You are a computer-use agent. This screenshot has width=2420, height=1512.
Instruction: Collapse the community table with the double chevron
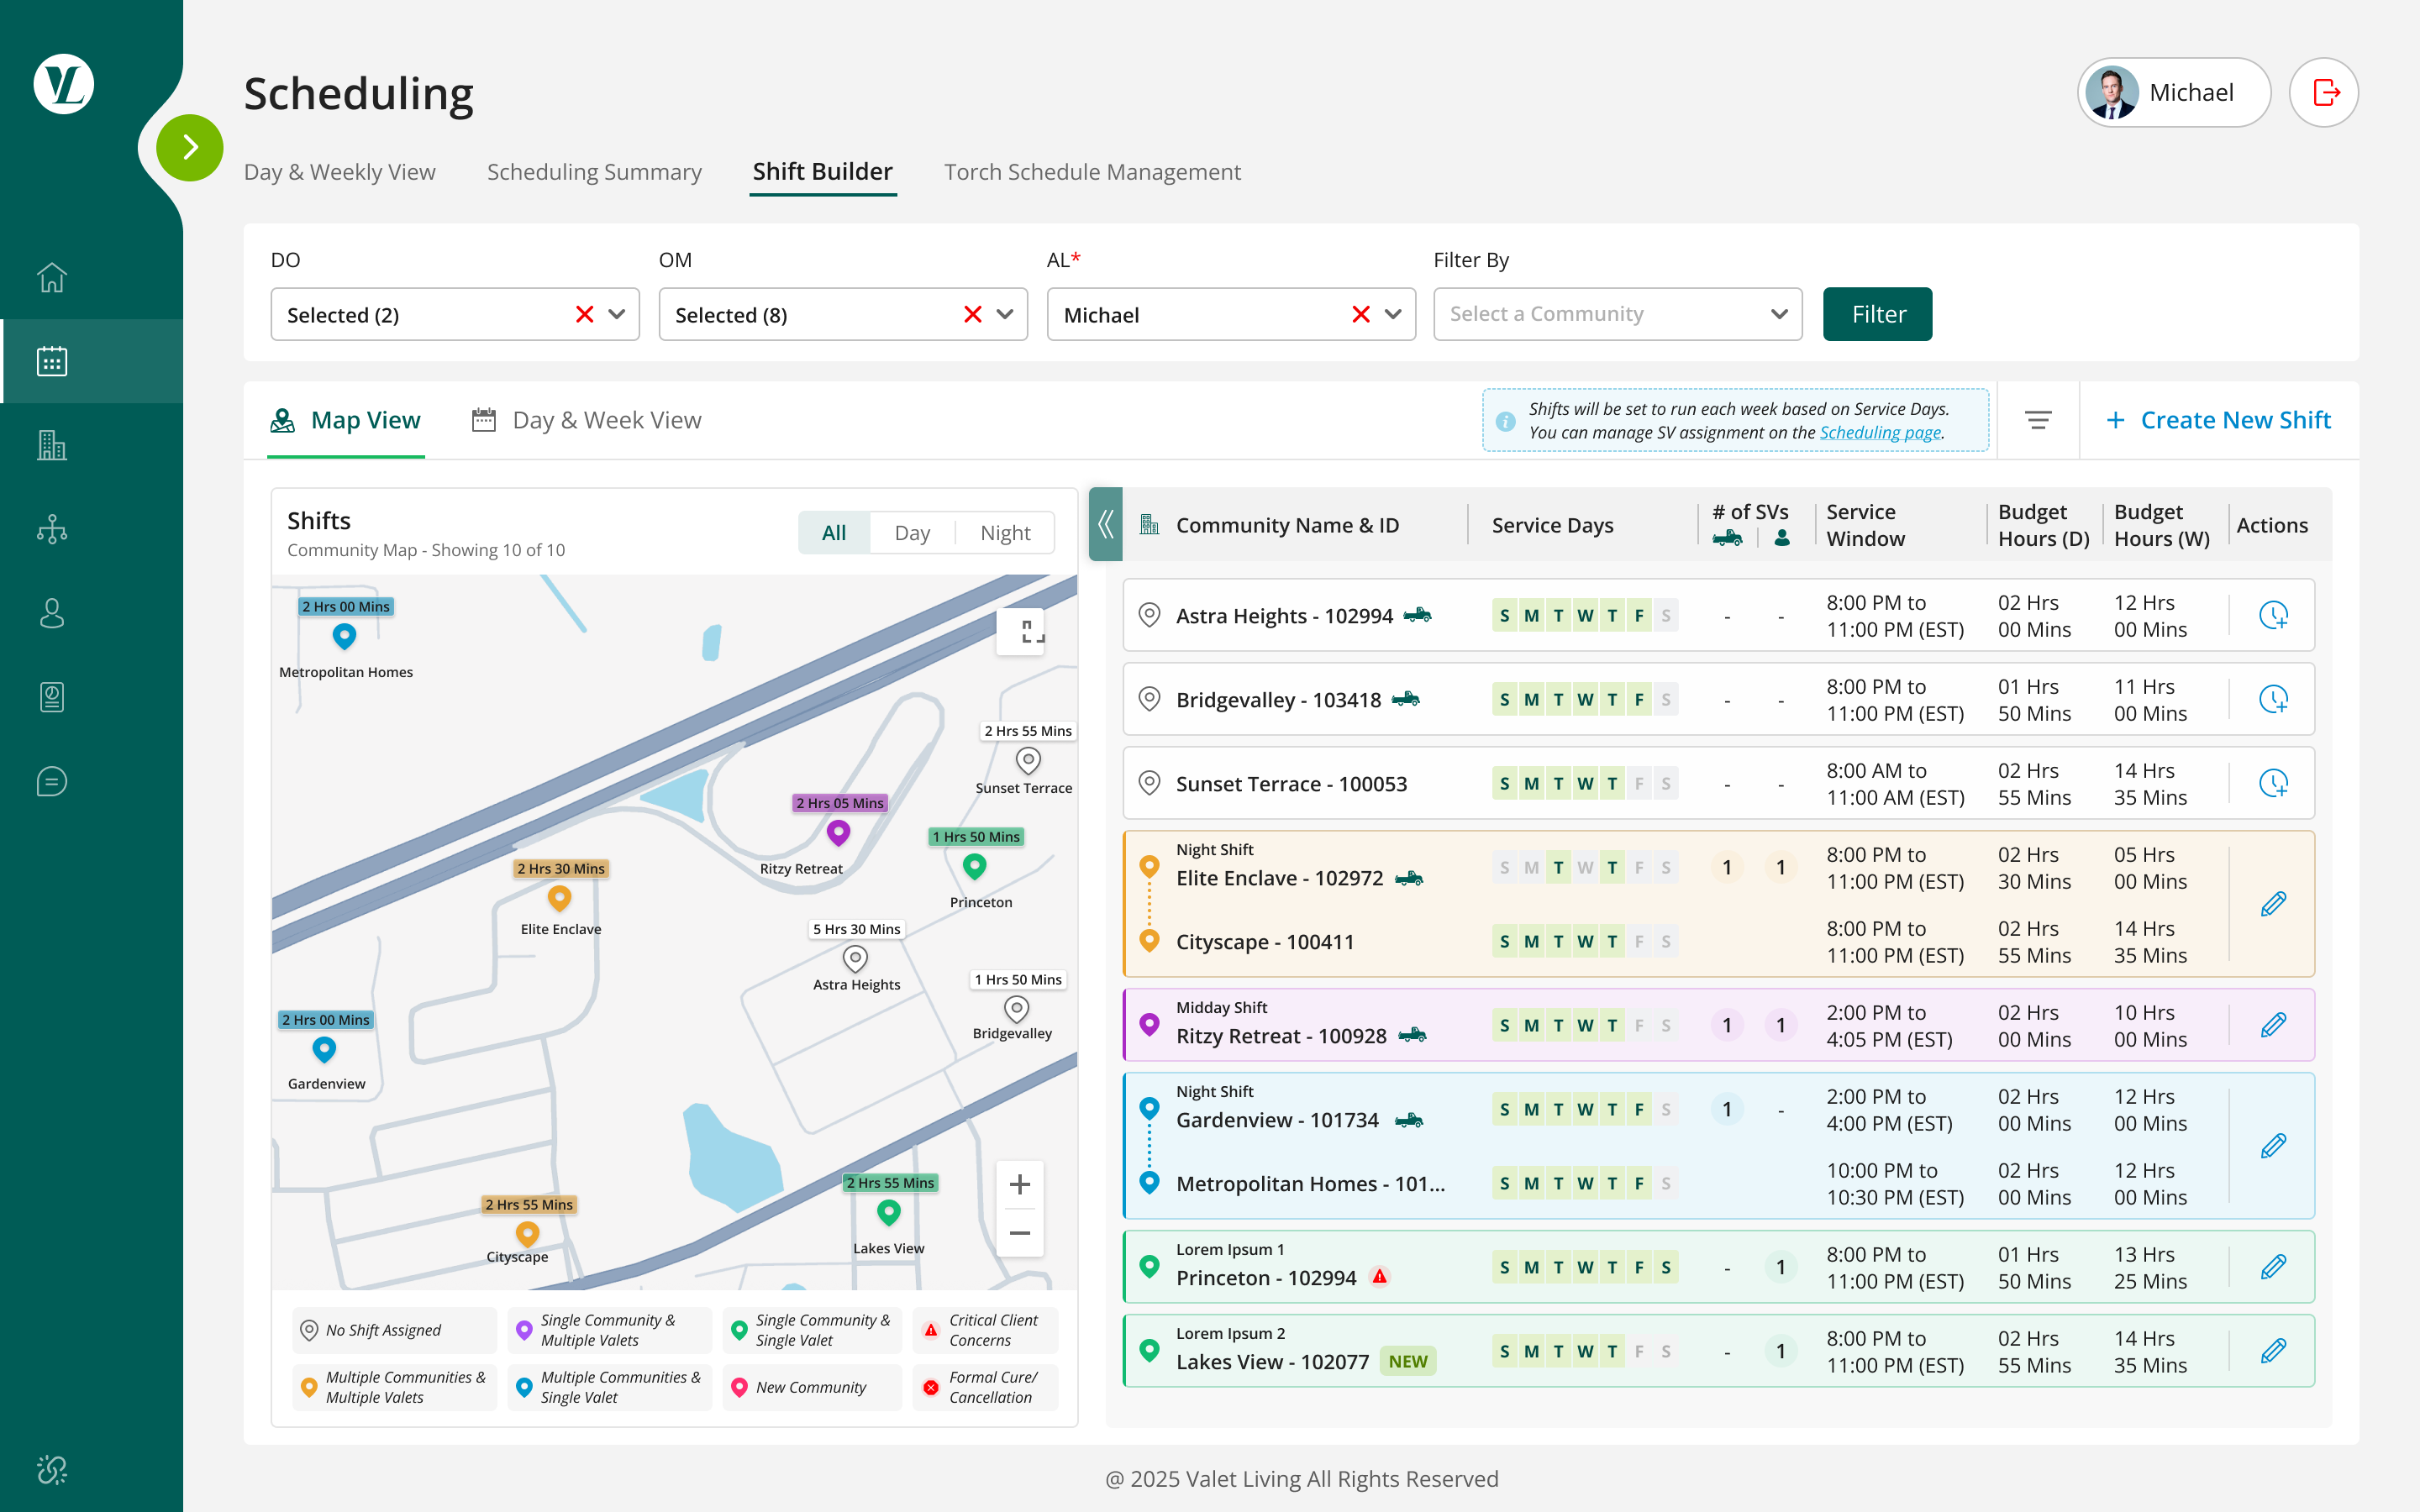(1104, 524)
